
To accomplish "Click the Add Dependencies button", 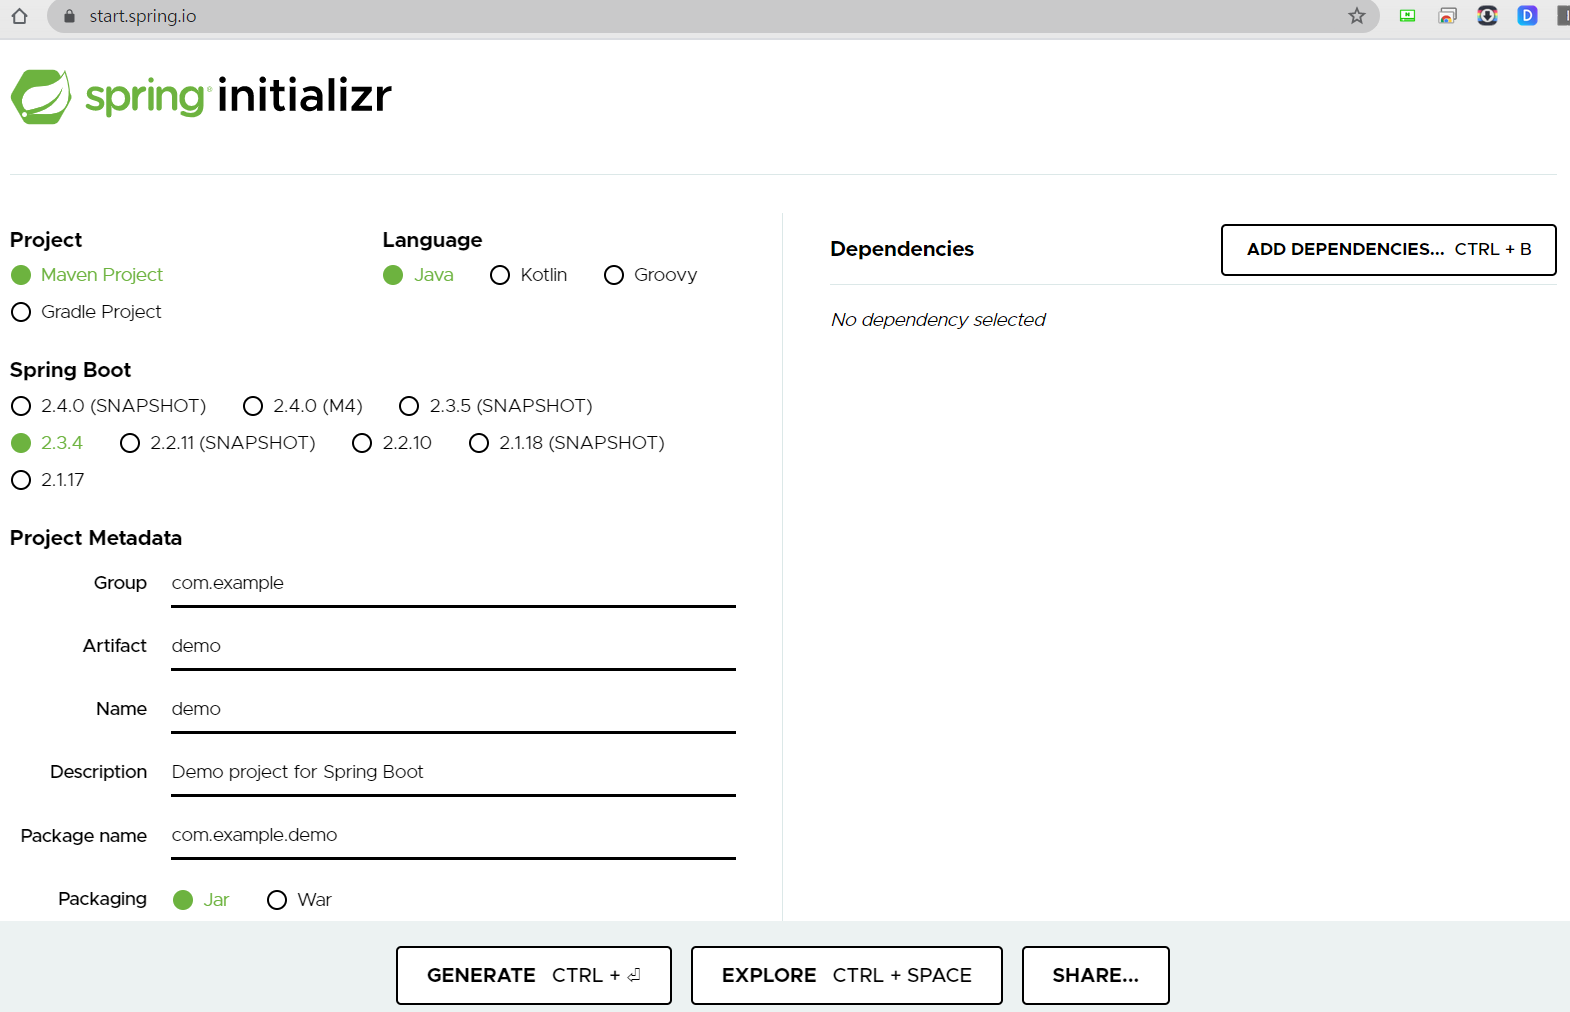I will click(1388, 250).
